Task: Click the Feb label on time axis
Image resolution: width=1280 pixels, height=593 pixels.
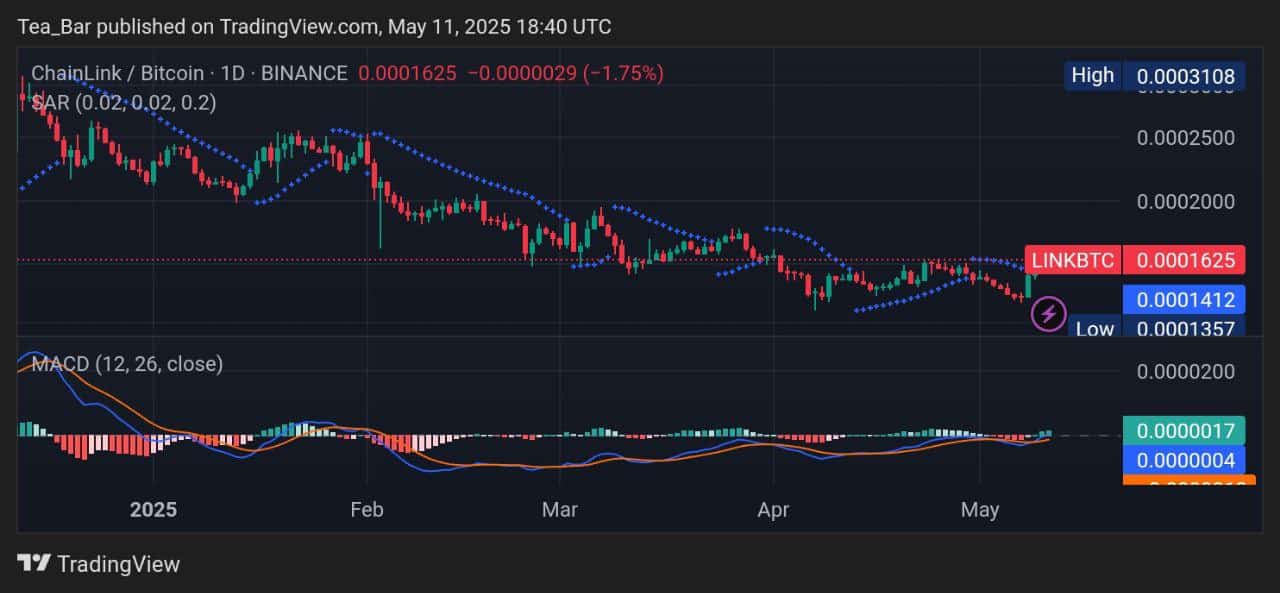Action: (367, 510)
